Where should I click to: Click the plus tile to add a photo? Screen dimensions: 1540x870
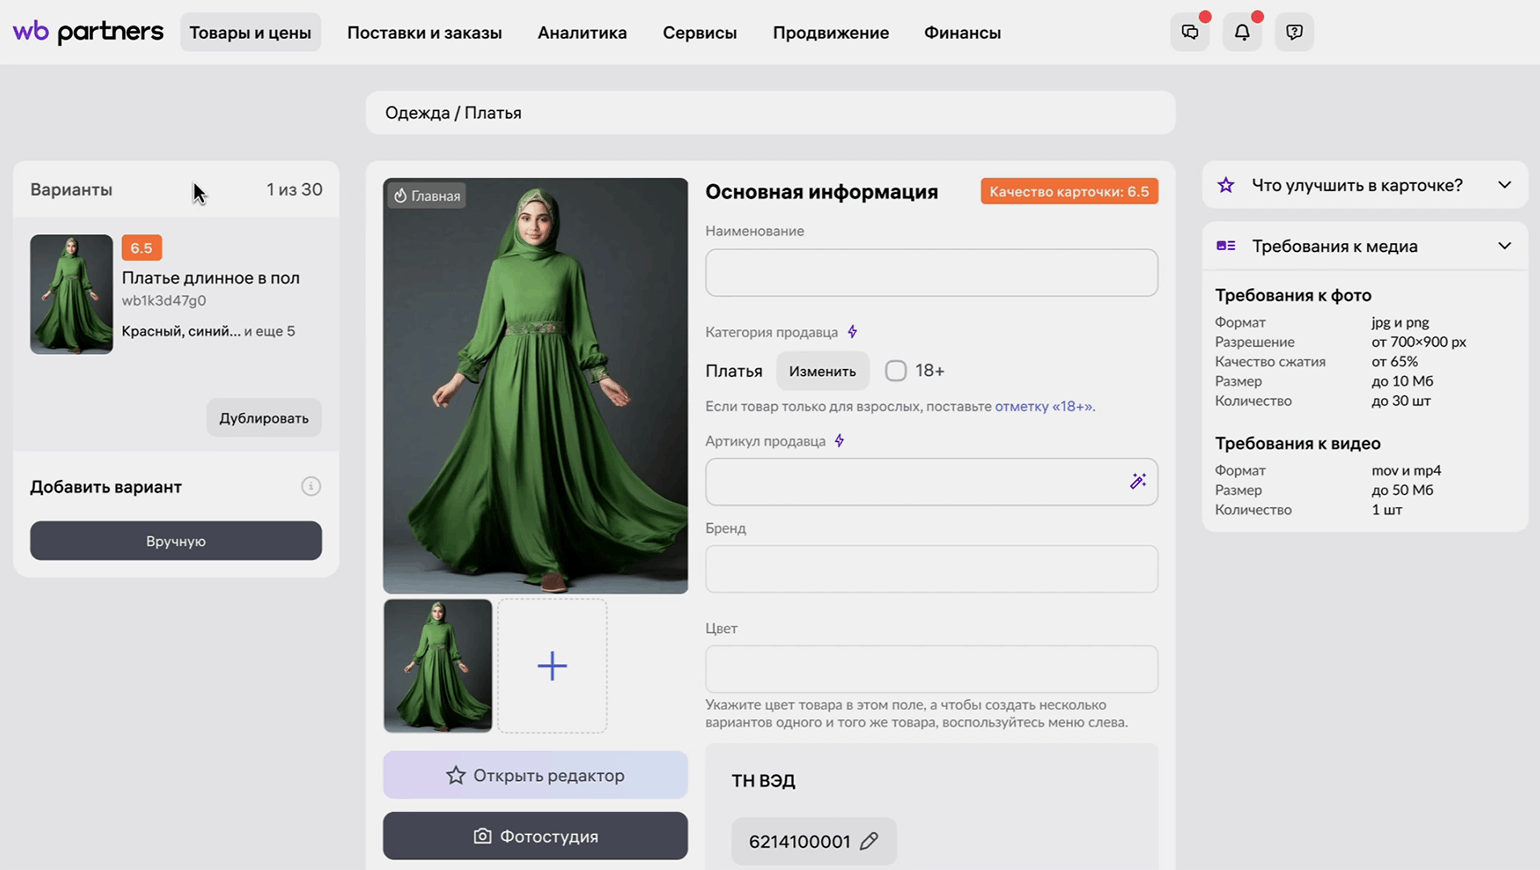[552, 665]
